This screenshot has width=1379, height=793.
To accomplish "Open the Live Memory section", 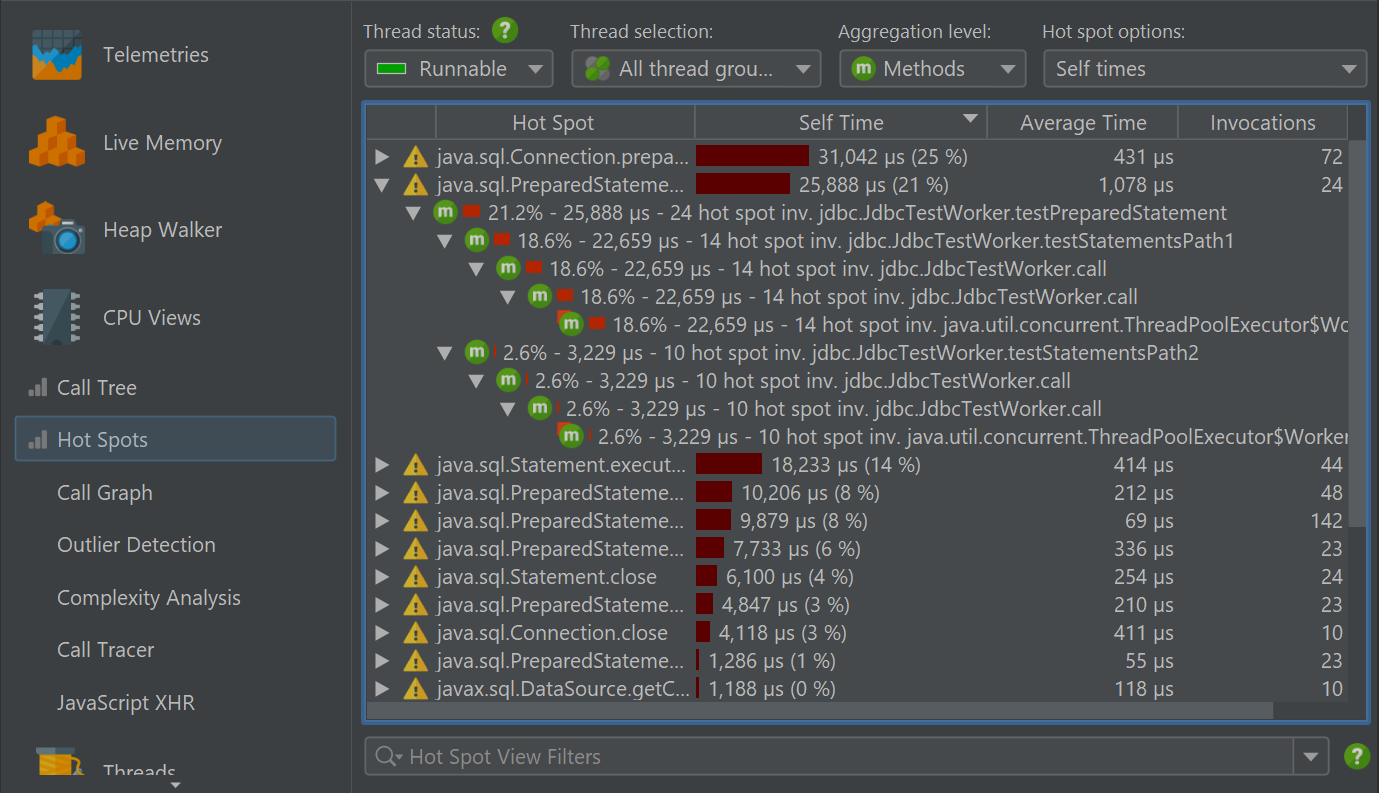I will [x=125, y=142].
